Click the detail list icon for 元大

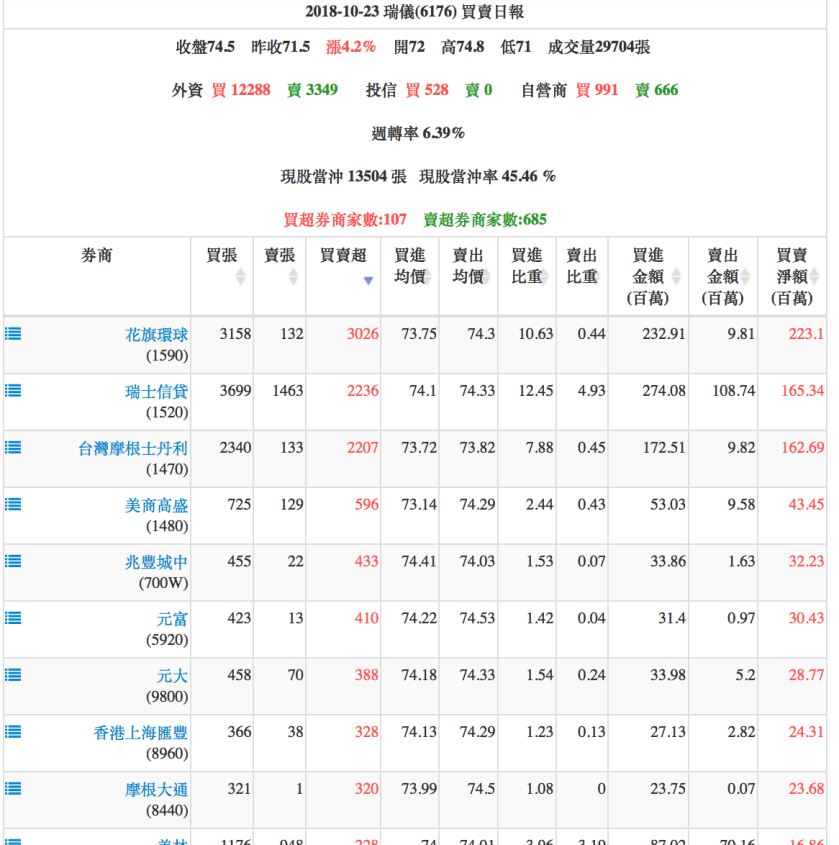coord(12,675)
